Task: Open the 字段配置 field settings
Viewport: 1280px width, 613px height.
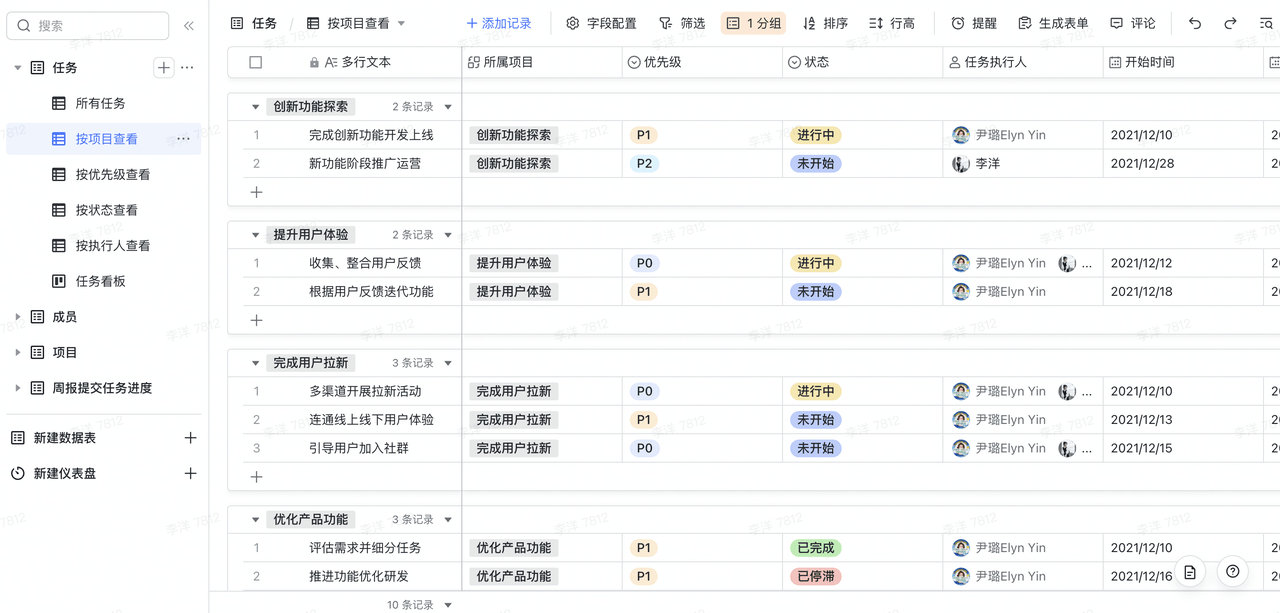Action: (601, 23)
